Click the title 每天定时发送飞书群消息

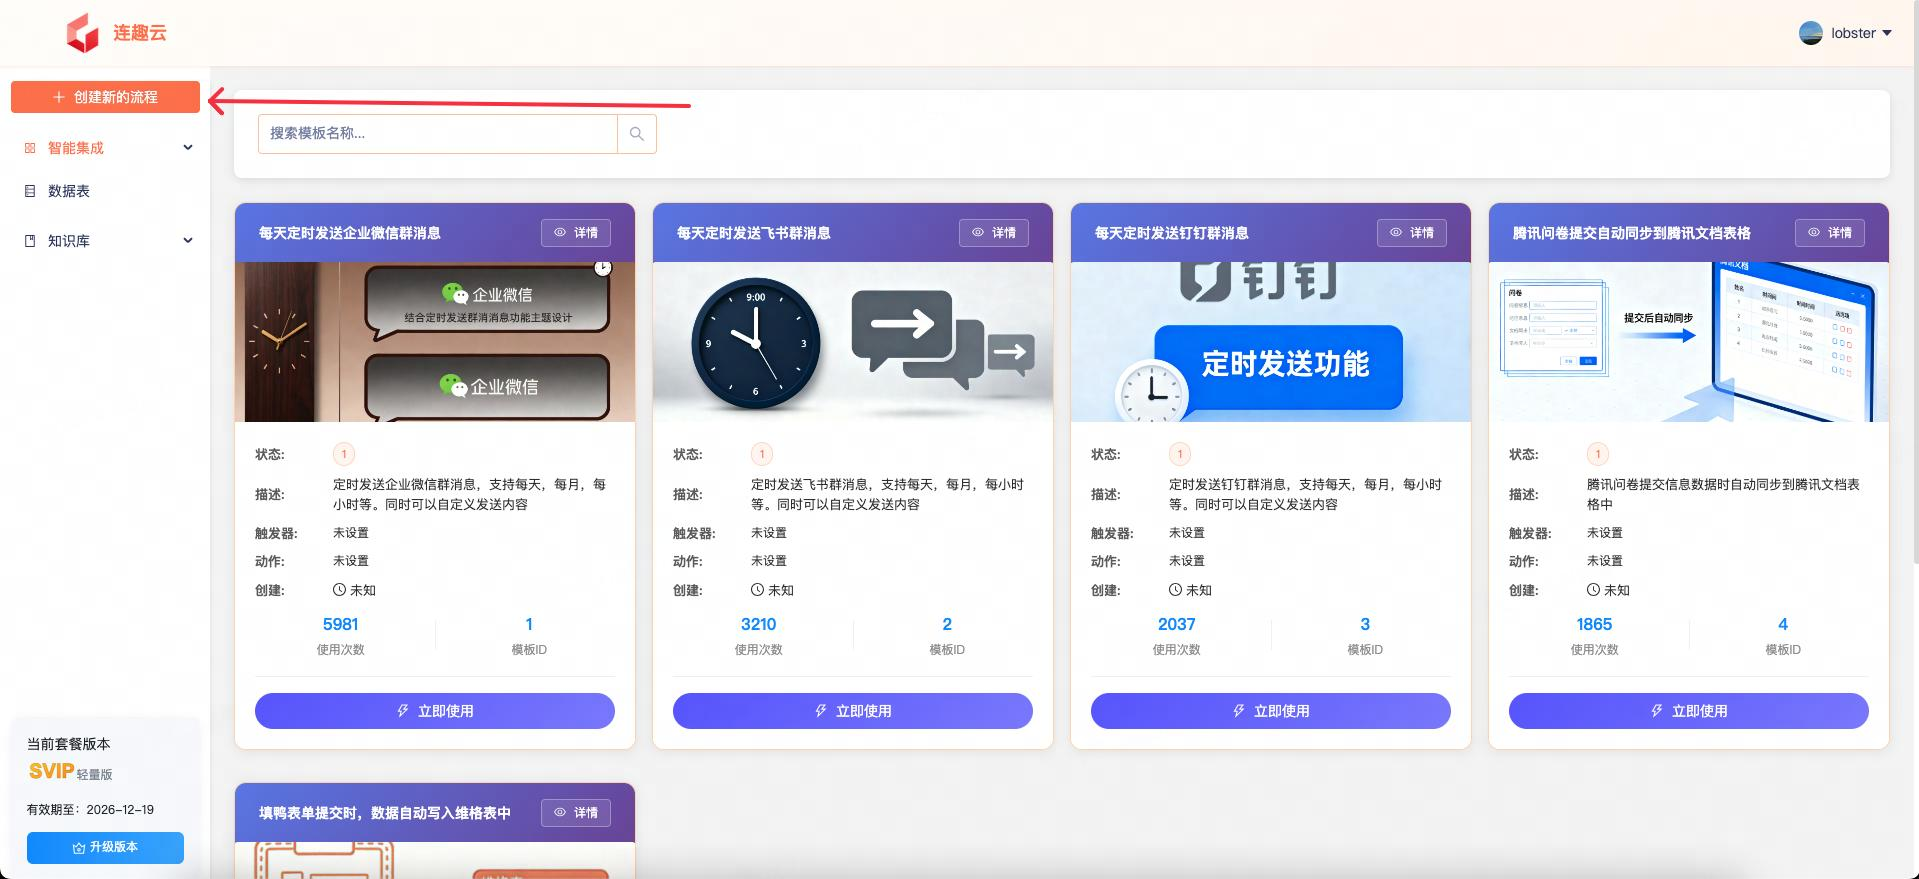[x=753, y=233]
